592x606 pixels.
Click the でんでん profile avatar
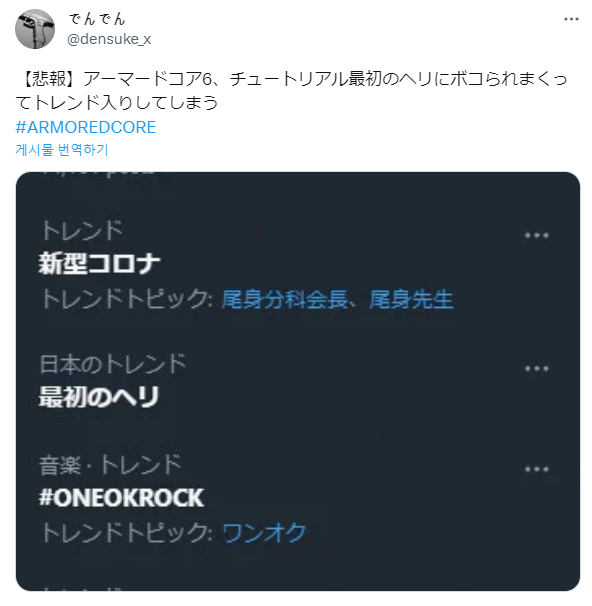[35, 29]
